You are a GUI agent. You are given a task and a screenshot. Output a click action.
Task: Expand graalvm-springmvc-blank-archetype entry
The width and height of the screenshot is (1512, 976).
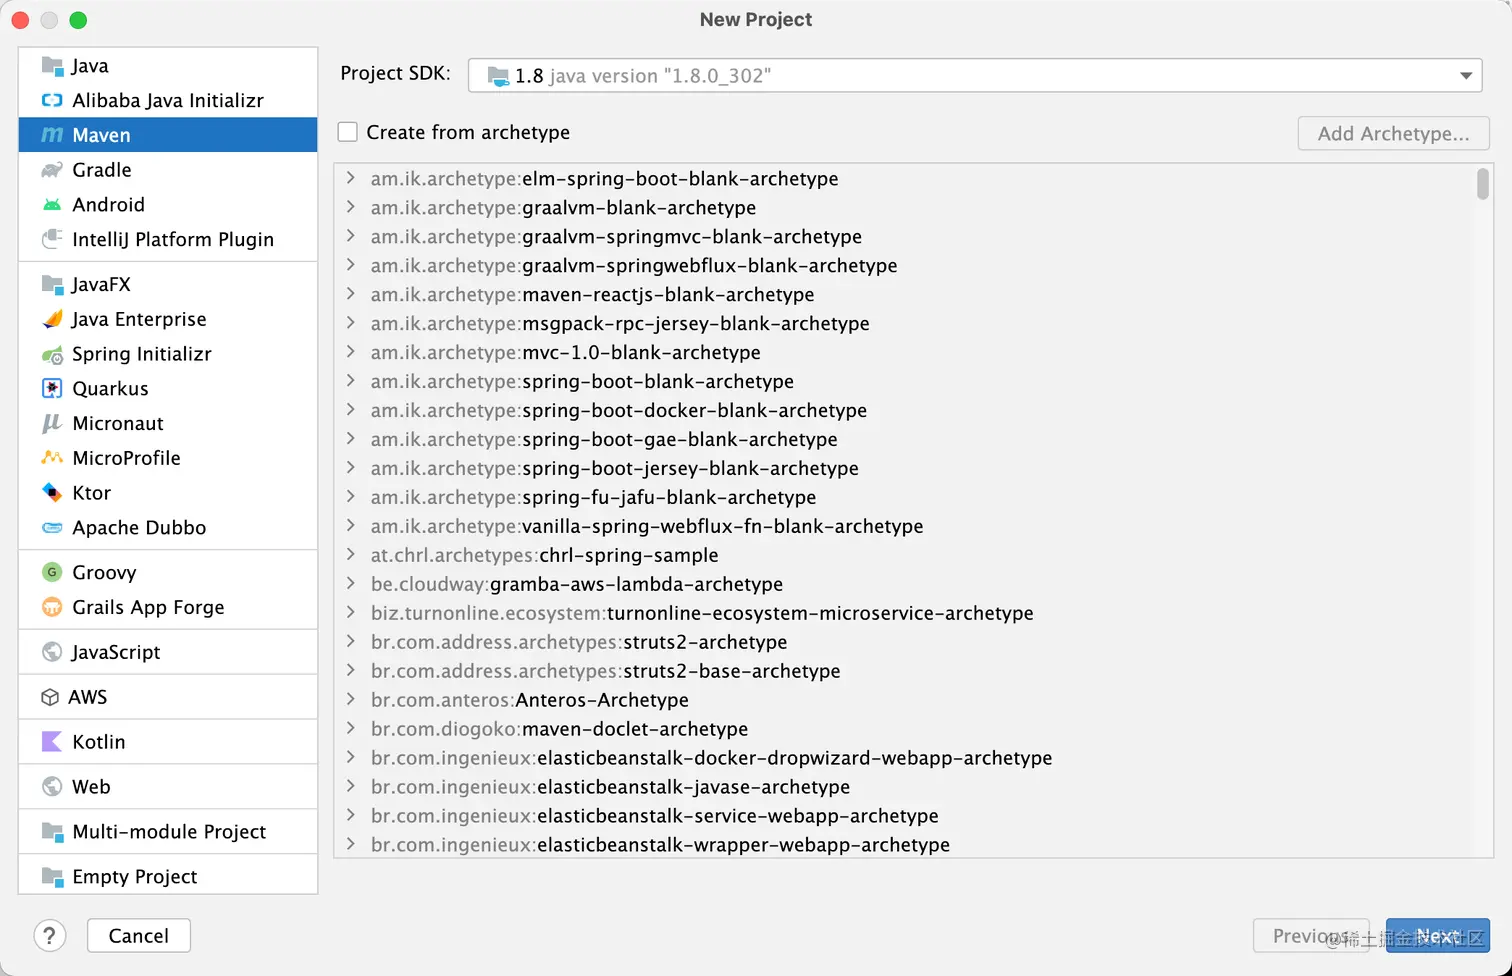coord(350,236)
